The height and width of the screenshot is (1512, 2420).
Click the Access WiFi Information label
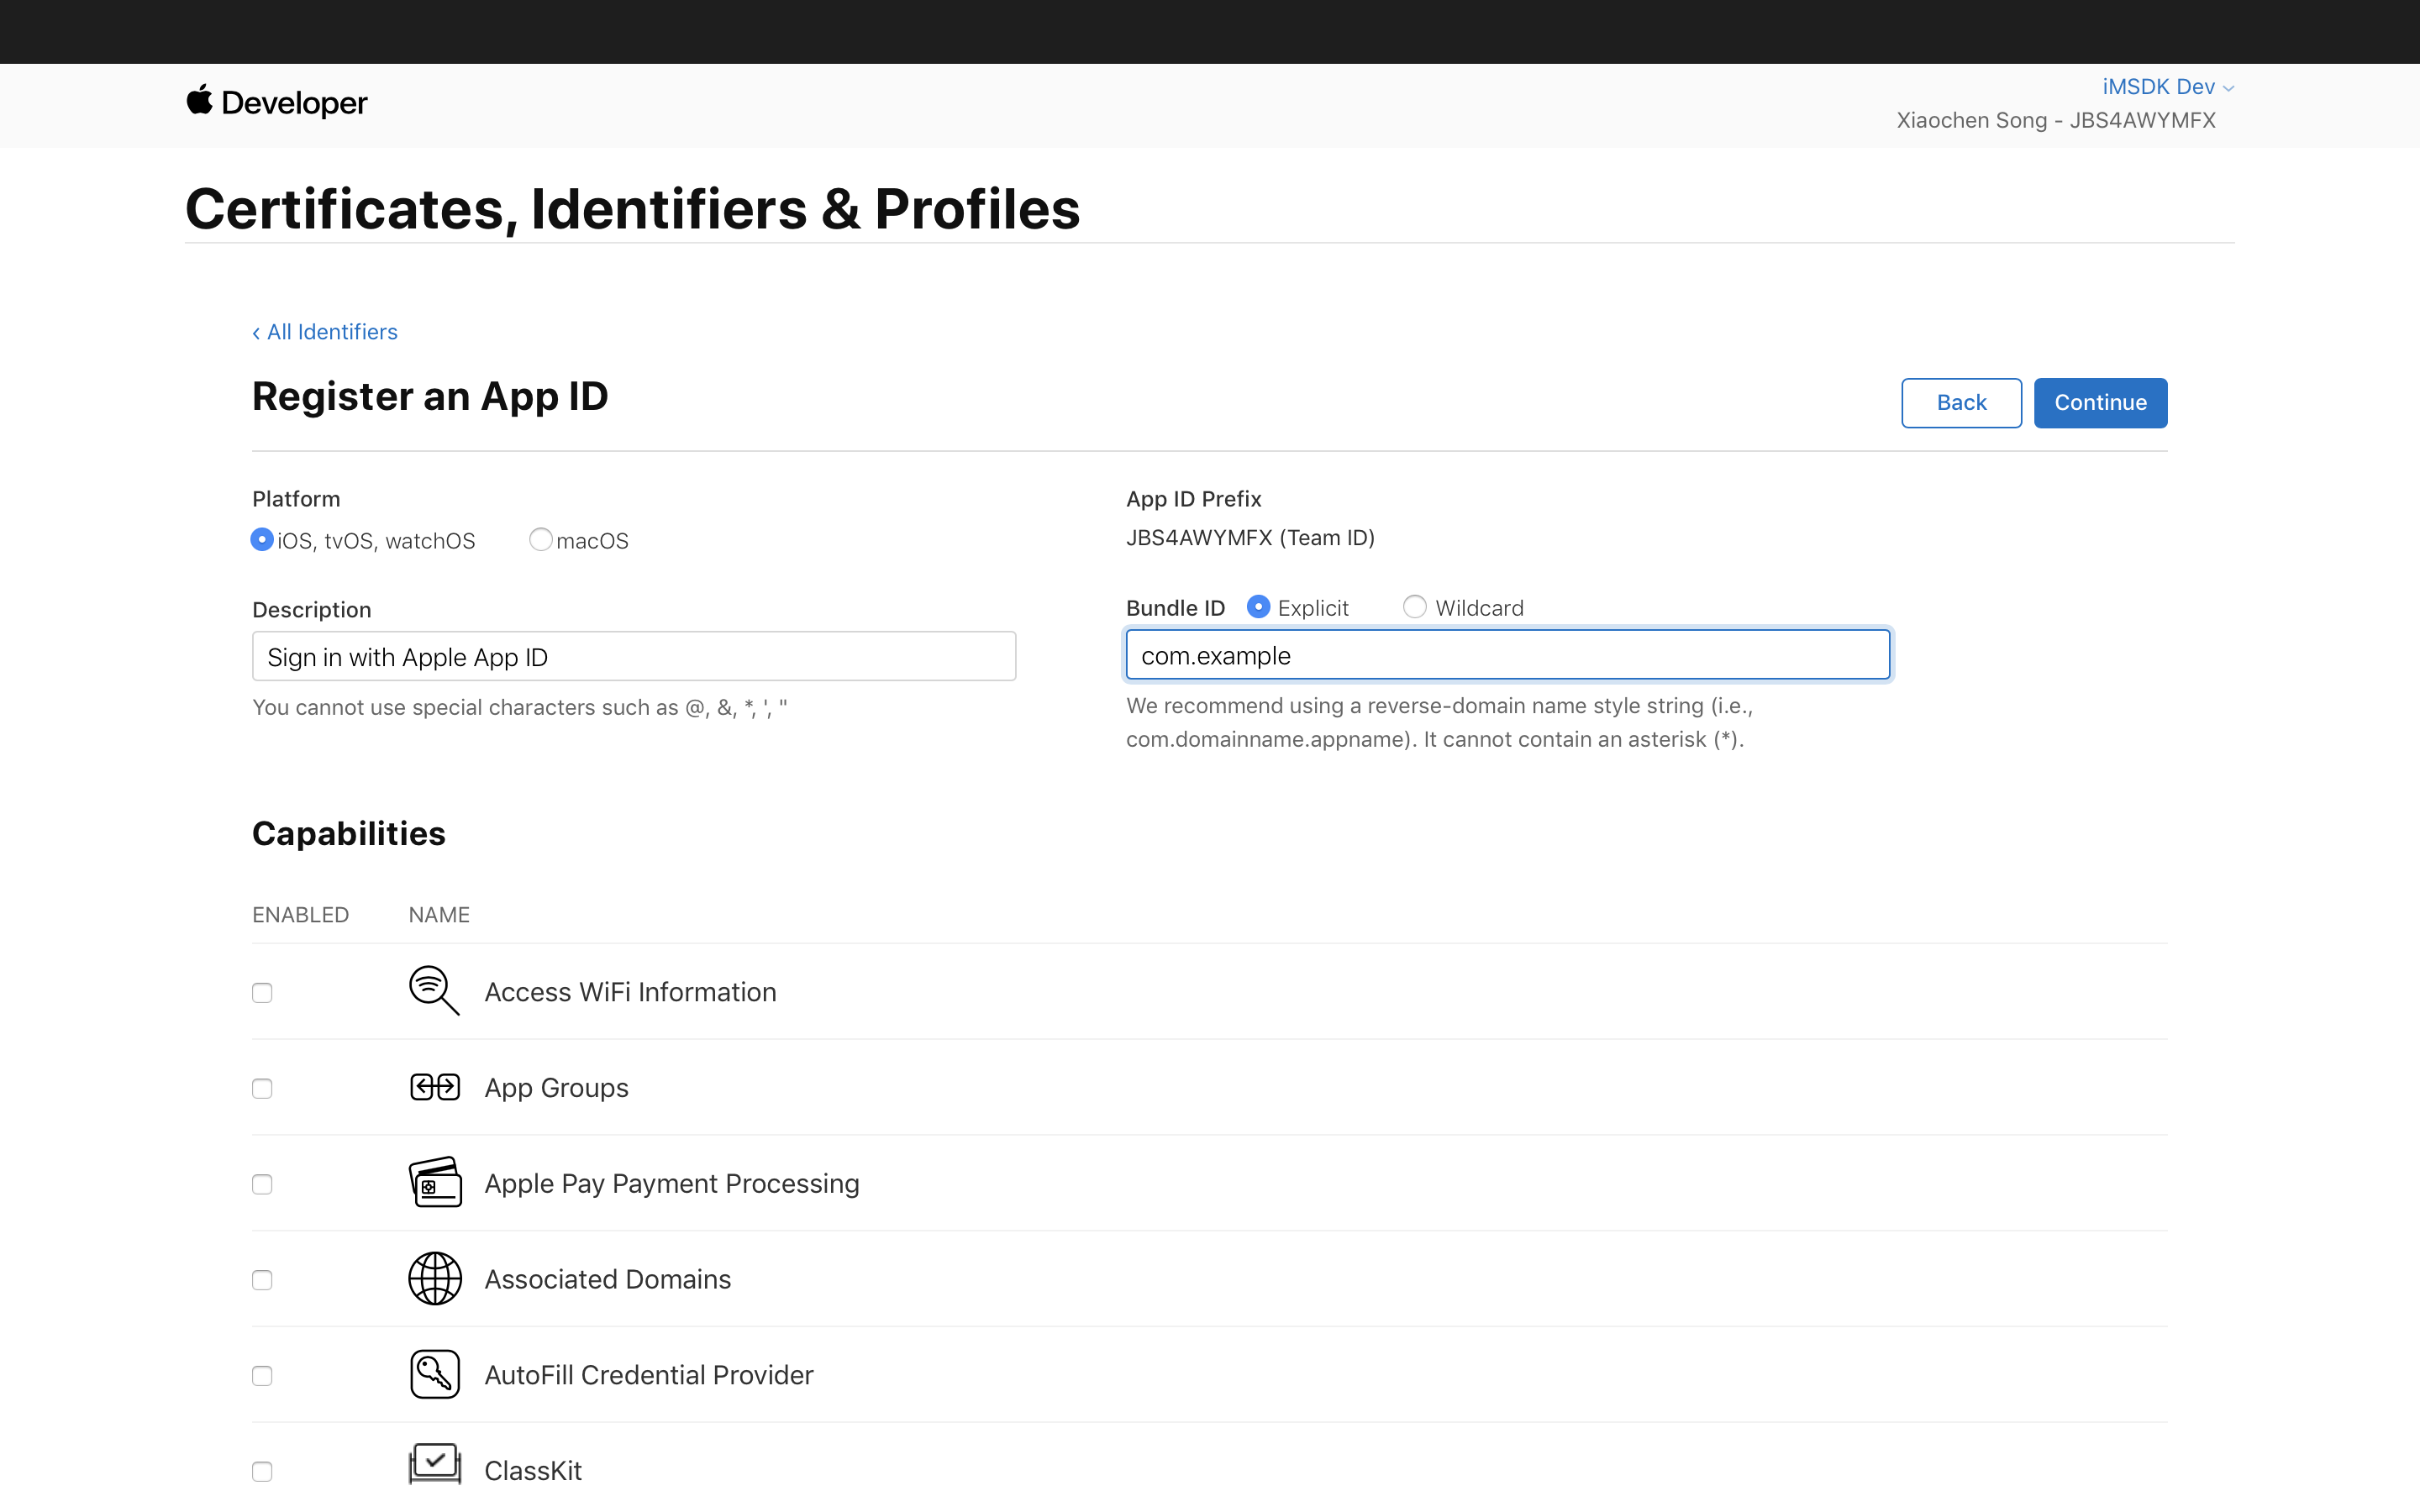[x=630, y=992]
